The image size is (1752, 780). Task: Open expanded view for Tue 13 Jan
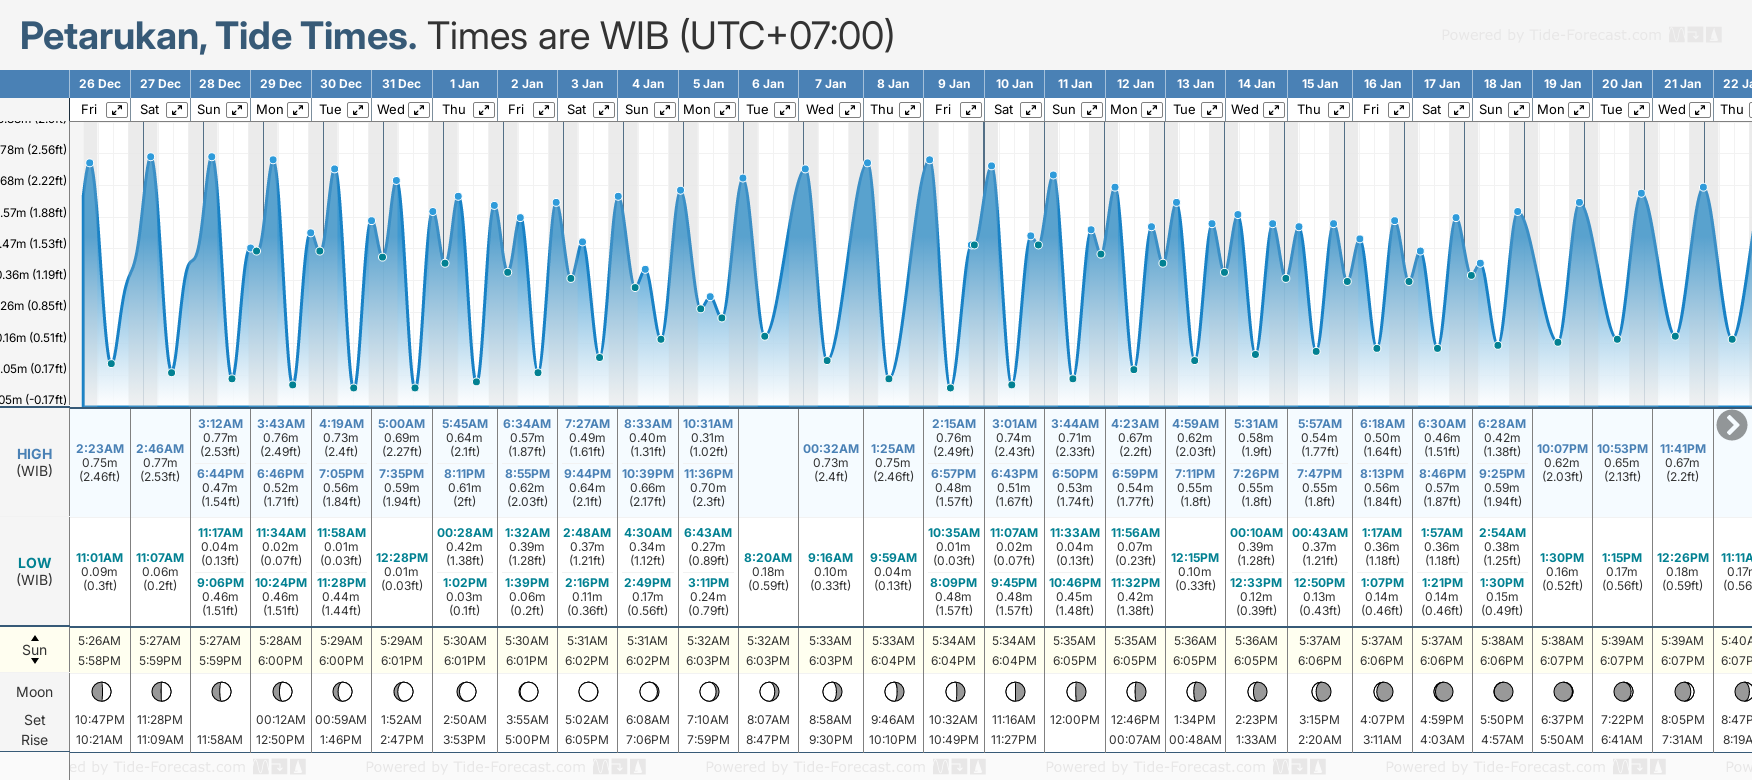(x=1211, y=110)
